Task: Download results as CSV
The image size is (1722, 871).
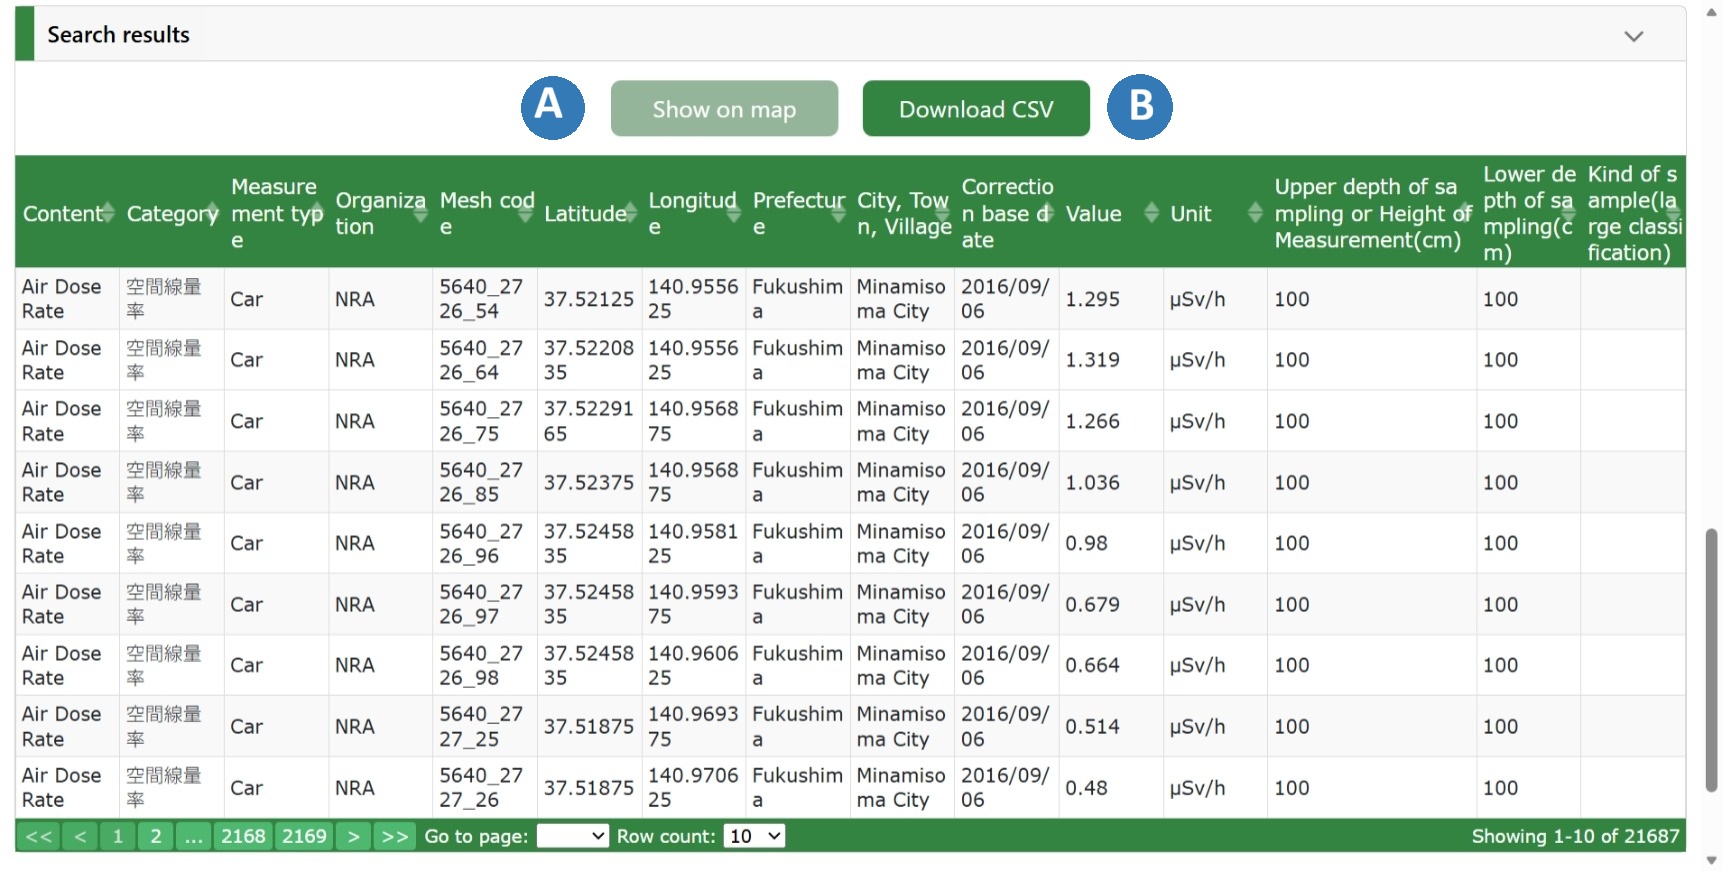Action: (975, 109)
